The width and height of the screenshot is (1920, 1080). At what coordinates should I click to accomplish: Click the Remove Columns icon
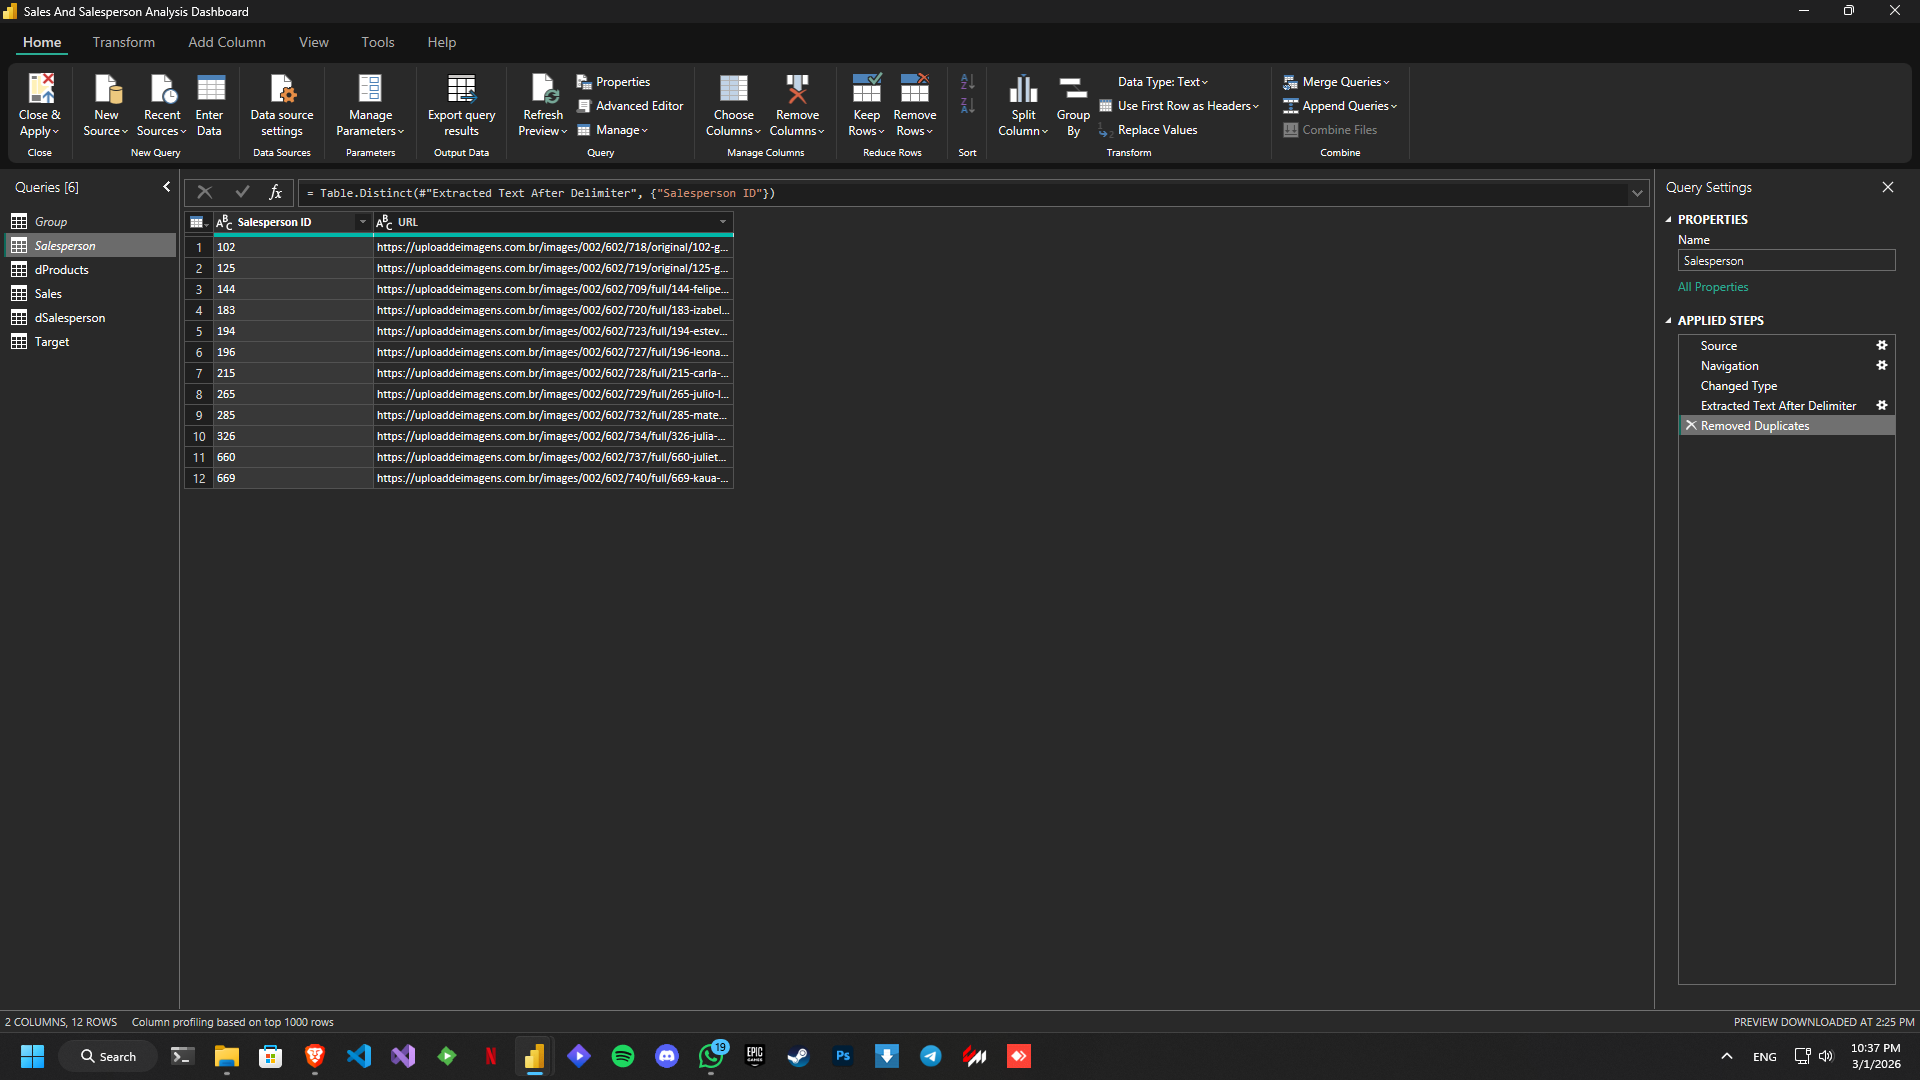point(797,90)
